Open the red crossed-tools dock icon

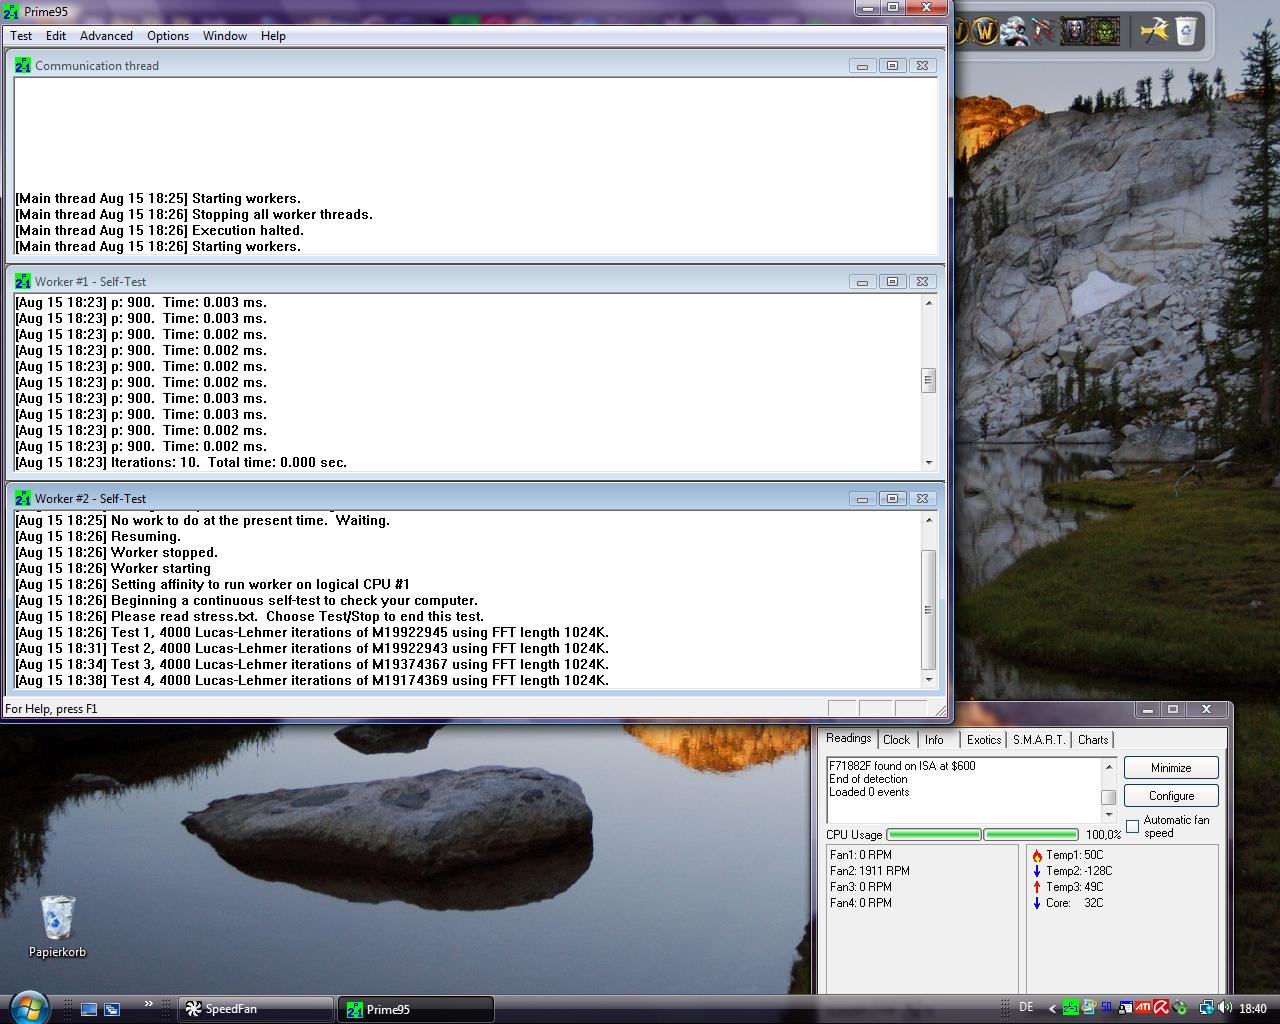pos(1044,31)
